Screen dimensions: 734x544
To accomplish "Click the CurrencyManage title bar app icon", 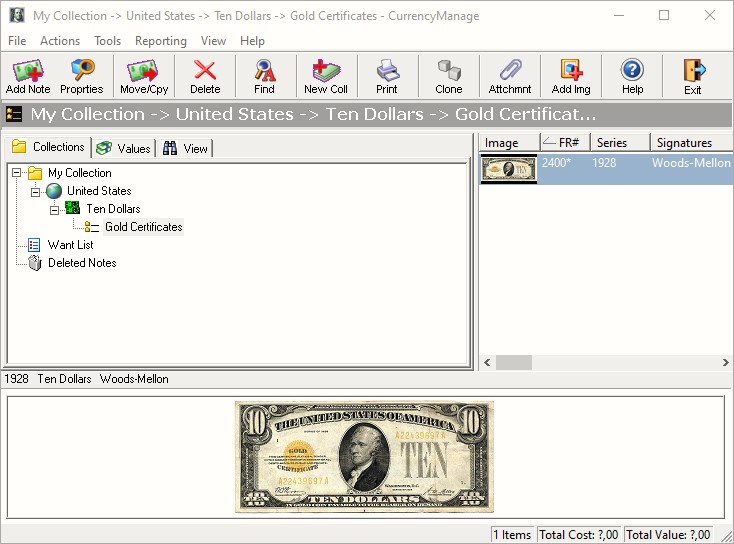I will pyautogui.click(x=17, y=15).
